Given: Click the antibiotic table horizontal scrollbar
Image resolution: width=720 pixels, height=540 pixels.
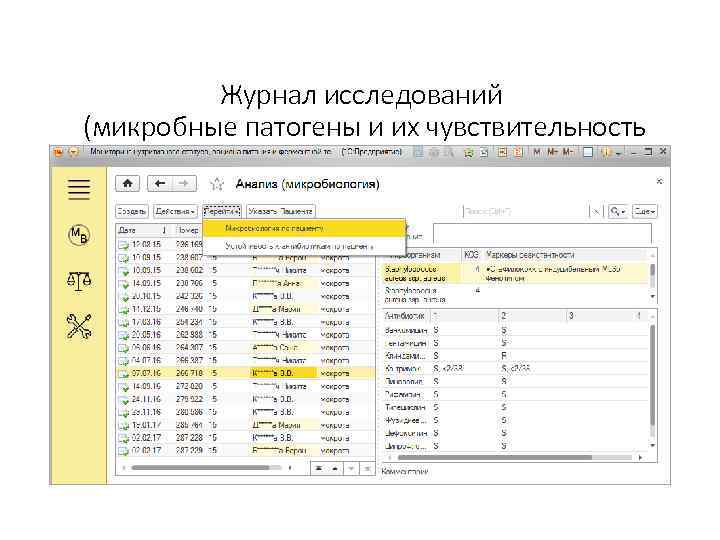Looking at the screenshot, I should click(x=495, y=457).
